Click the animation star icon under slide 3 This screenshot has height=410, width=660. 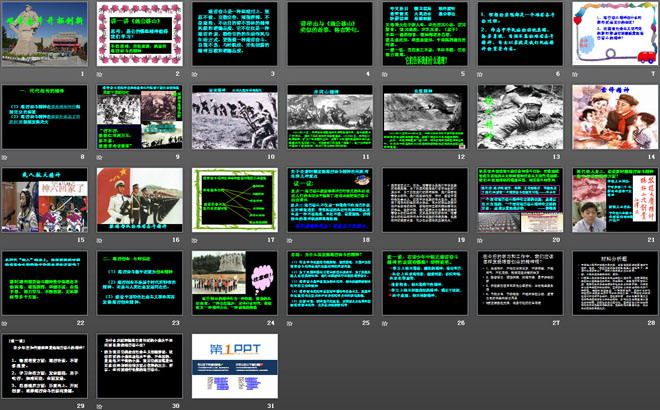(194, 74)
